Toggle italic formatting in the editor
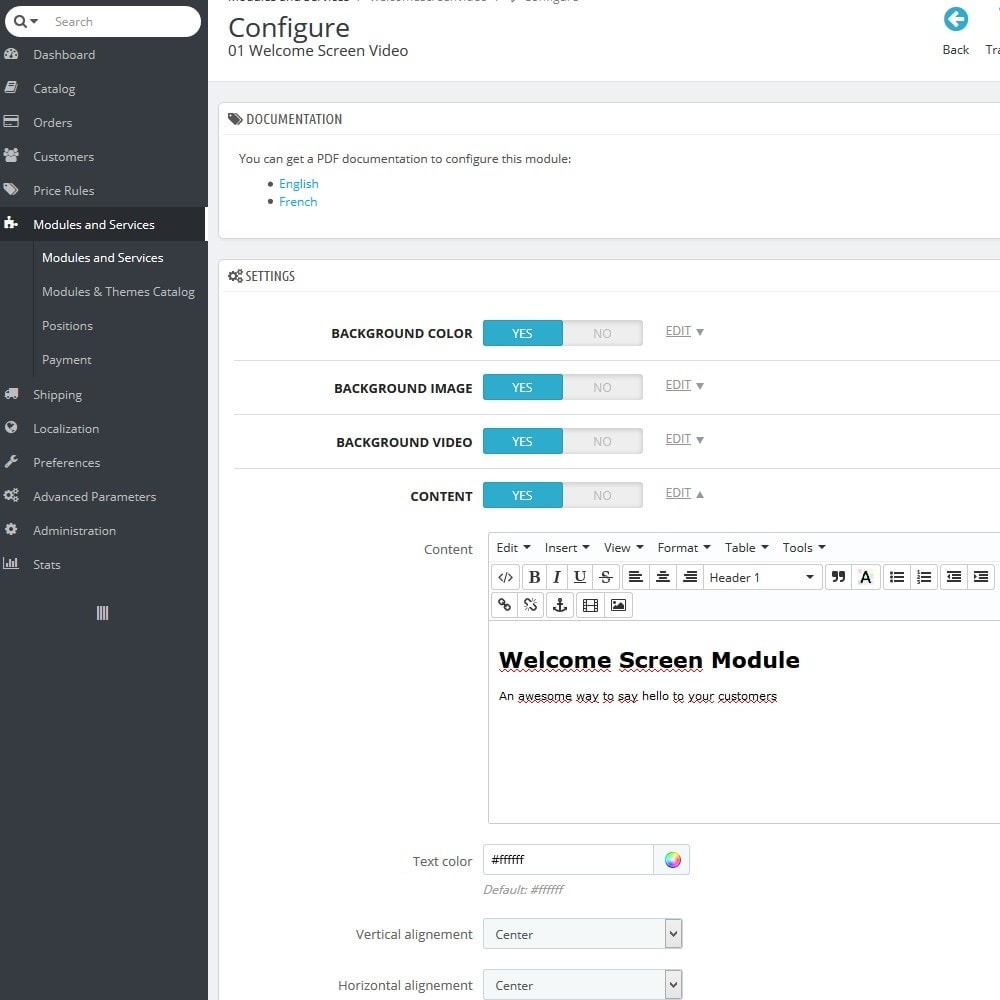The width and height of the screenshot is (1000, 1000). (557, 577)
